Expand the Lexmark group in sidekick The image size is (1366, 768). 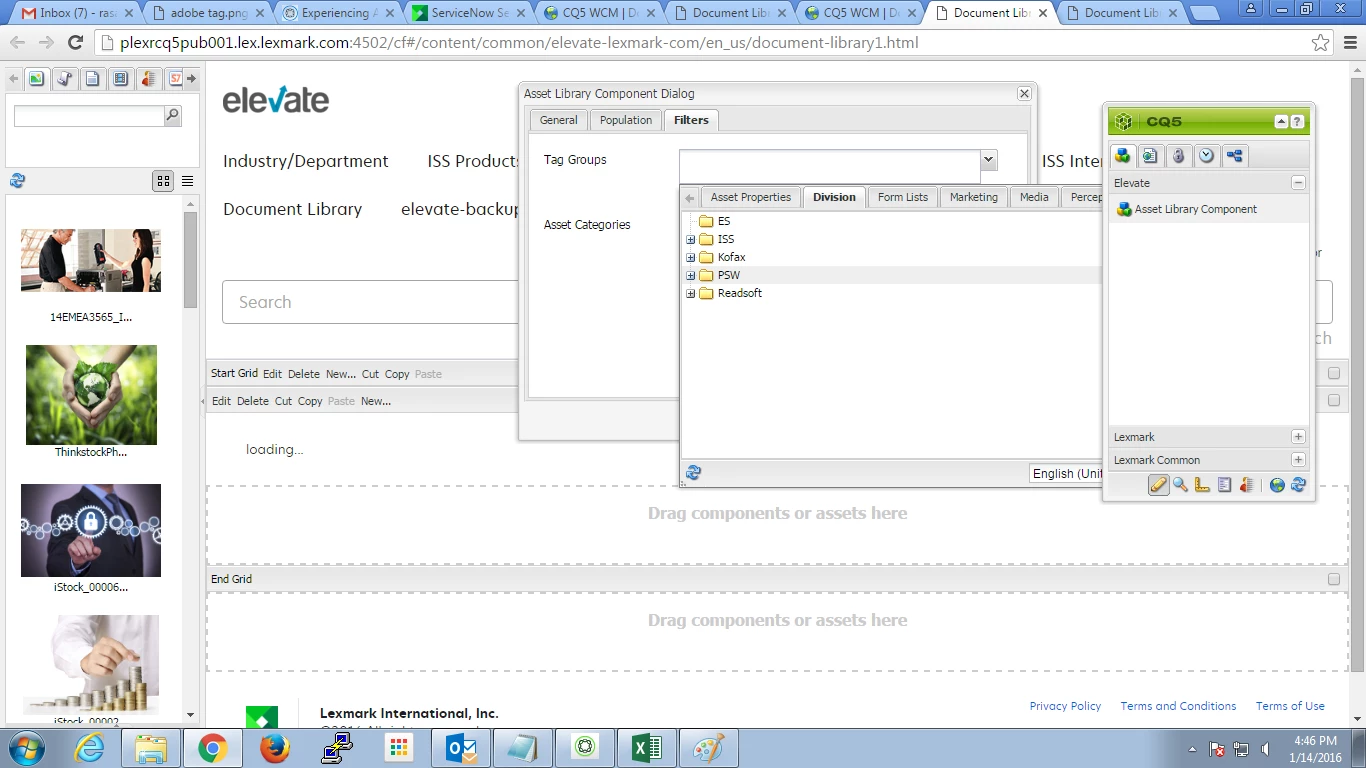pyautogui.click(x=1298, y=437)
